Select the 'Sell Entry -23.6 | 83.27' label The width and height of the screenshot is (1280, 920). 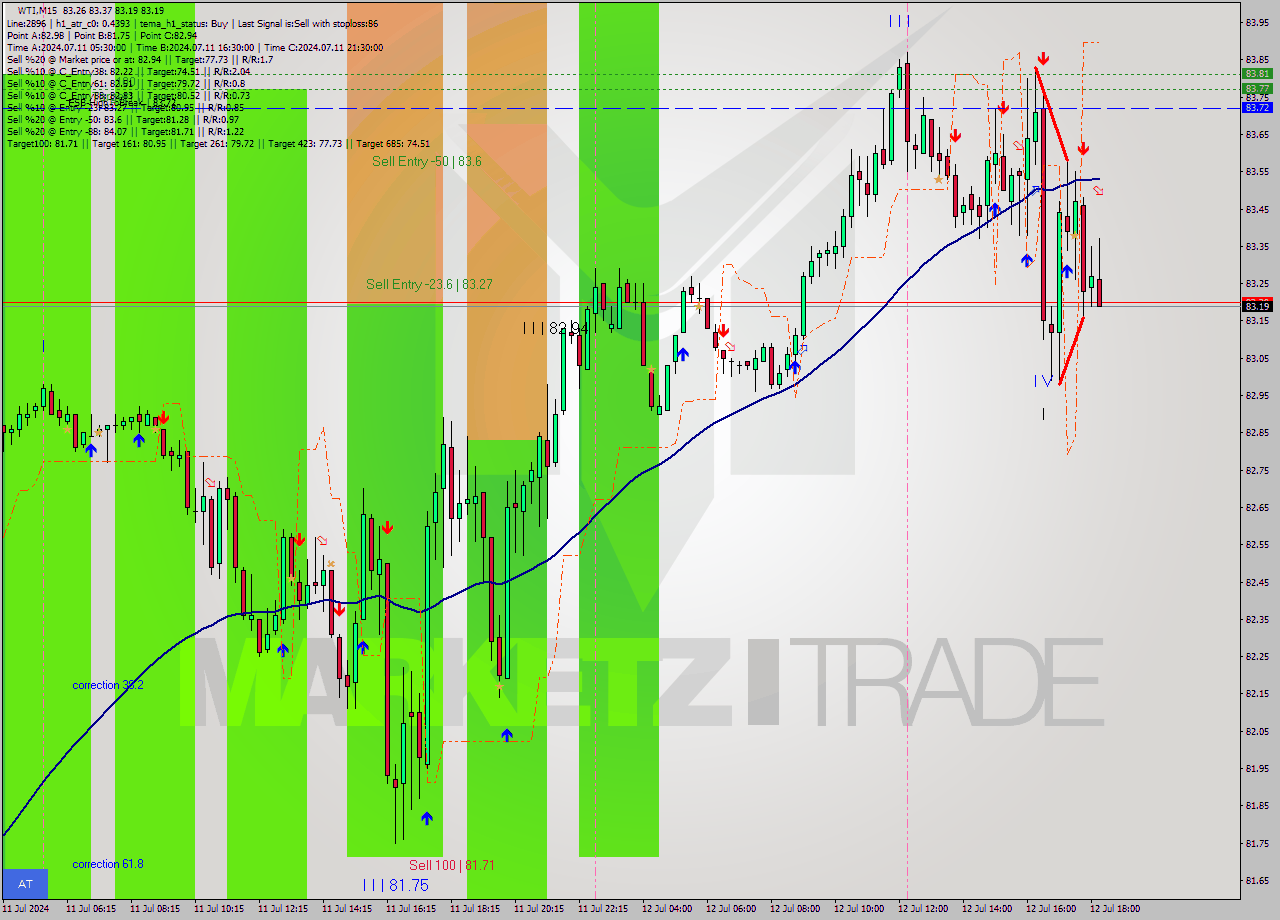click(429, 285)
